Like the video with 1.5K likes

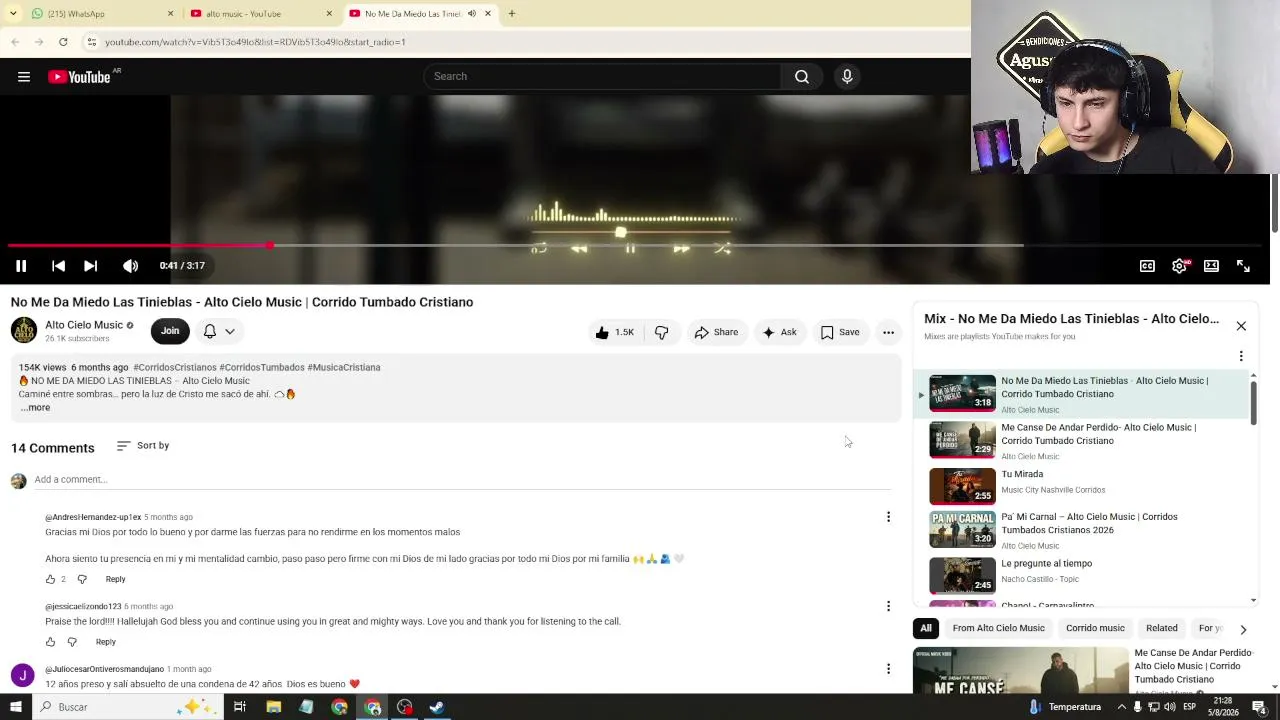tap(615, 333)
